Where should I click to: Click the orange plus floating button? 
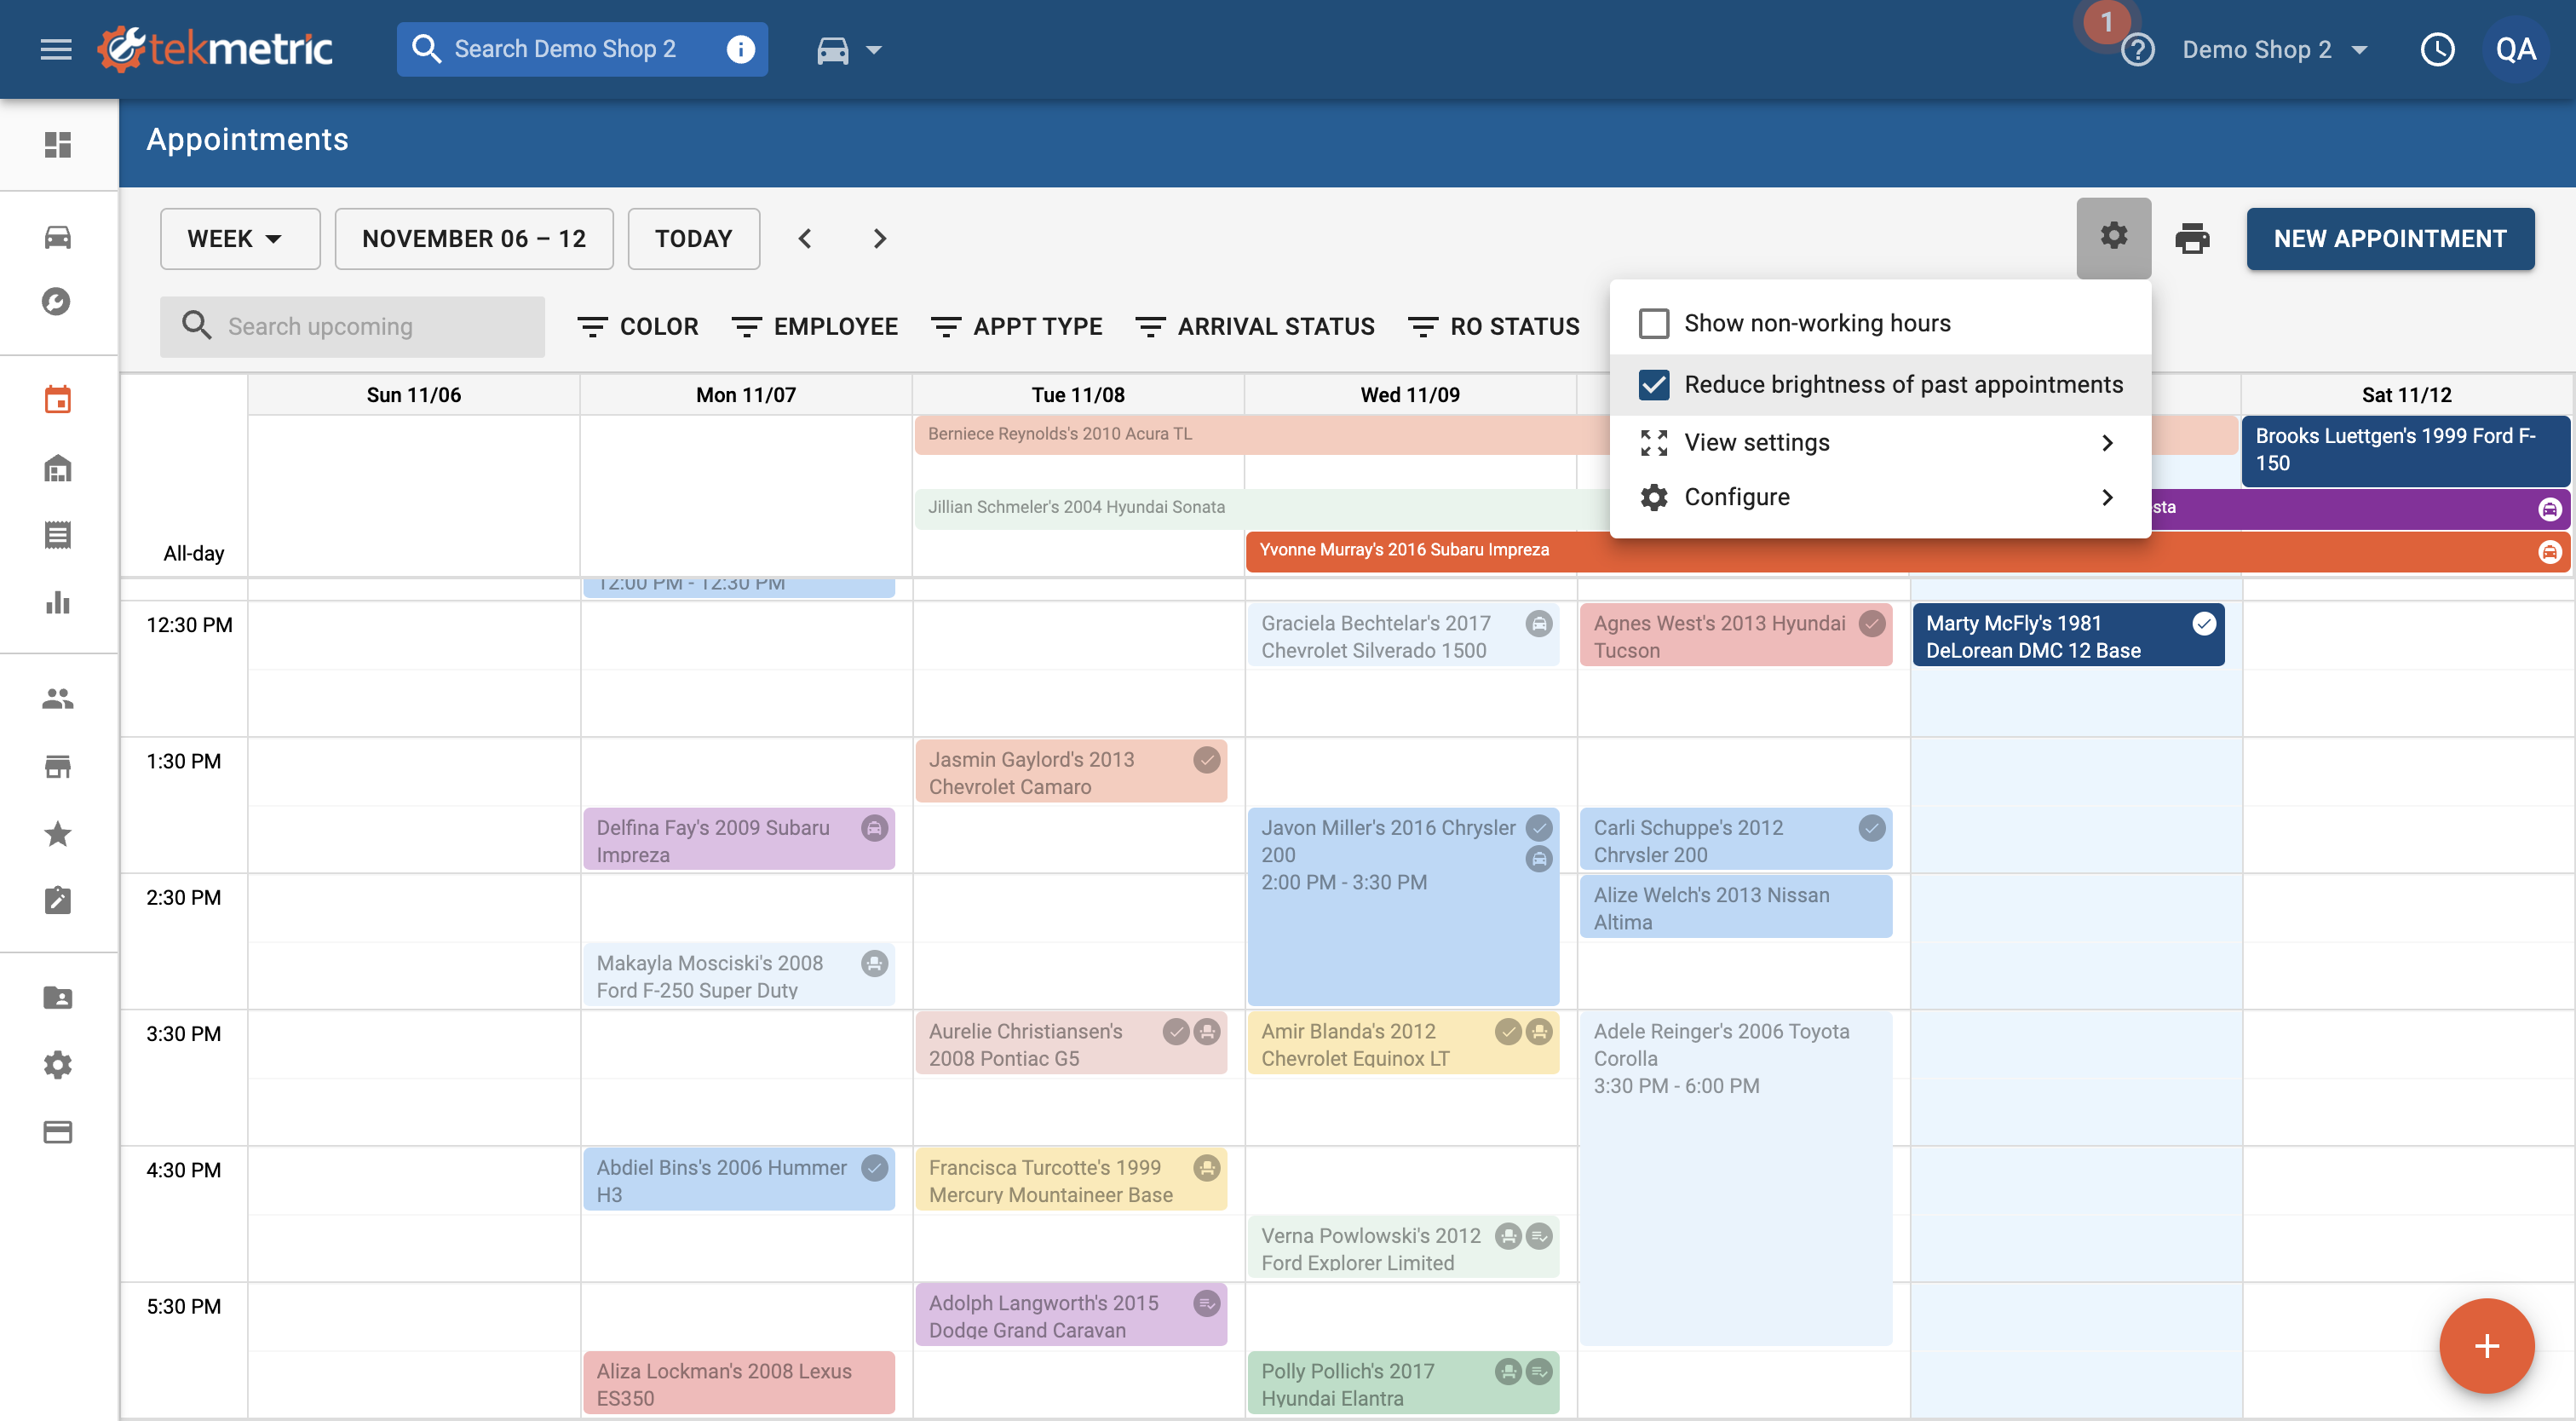(x=2486, y=1346)
